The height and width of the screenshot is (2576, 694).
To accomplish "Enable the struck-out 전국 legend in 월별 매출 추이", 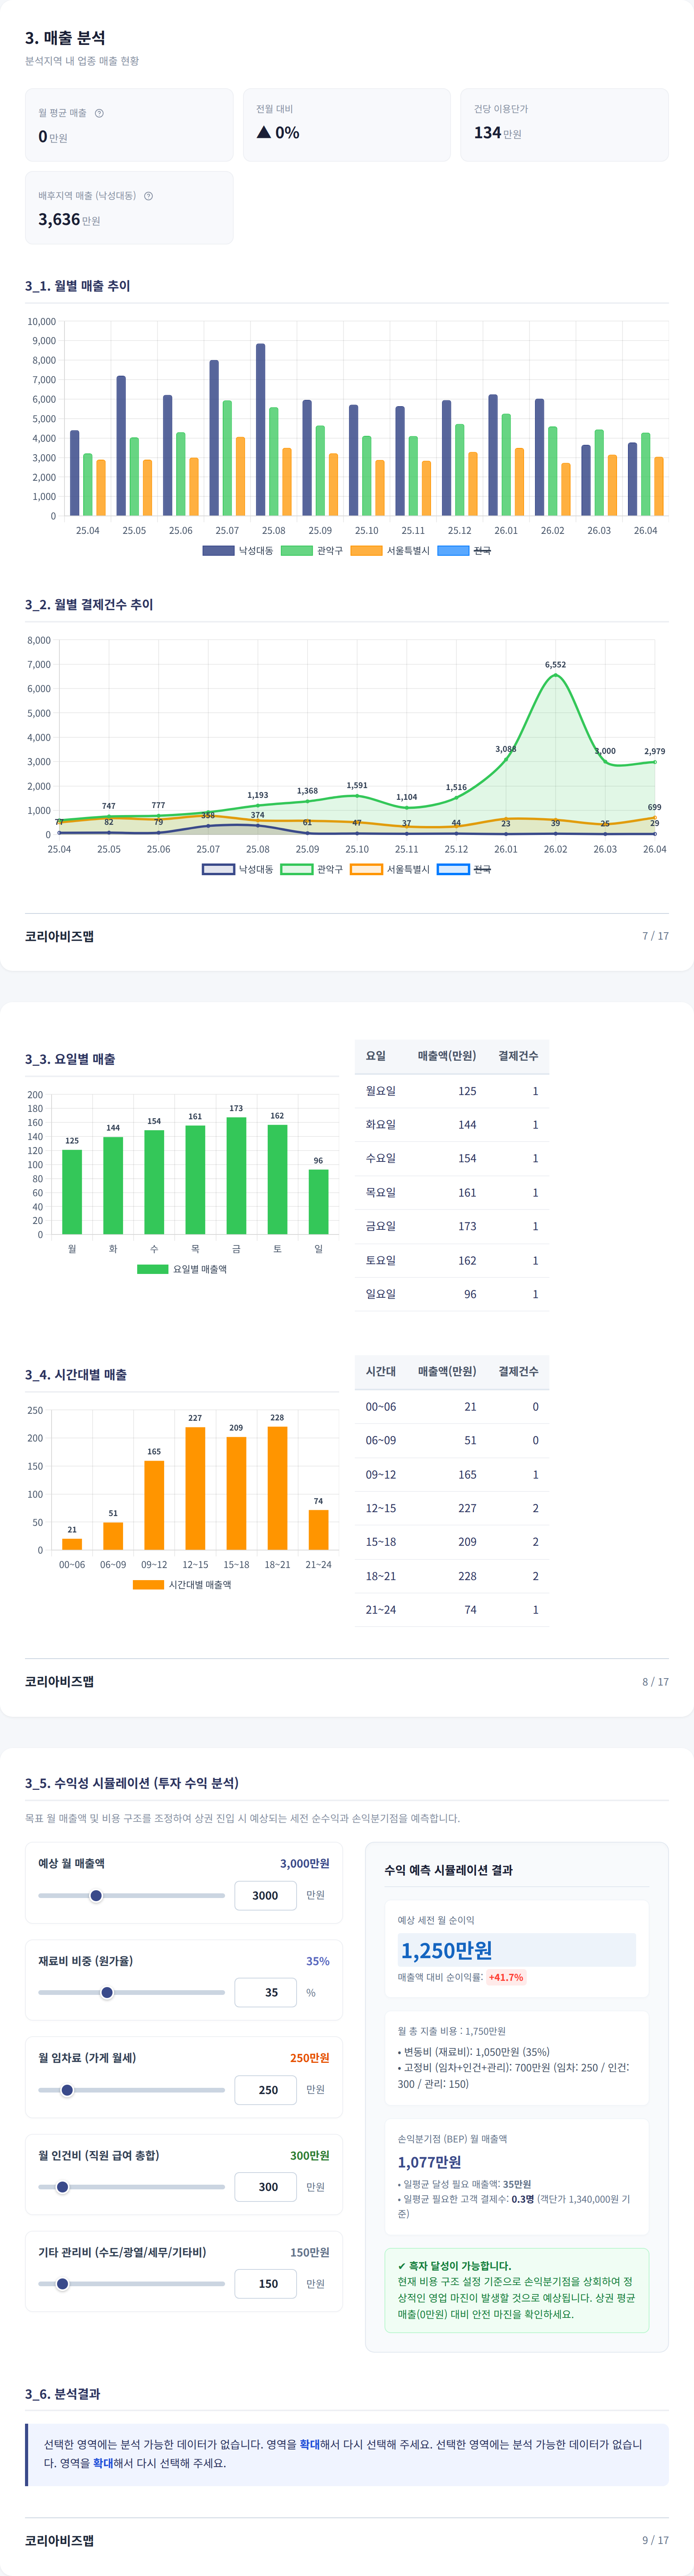I will point(464,551).
